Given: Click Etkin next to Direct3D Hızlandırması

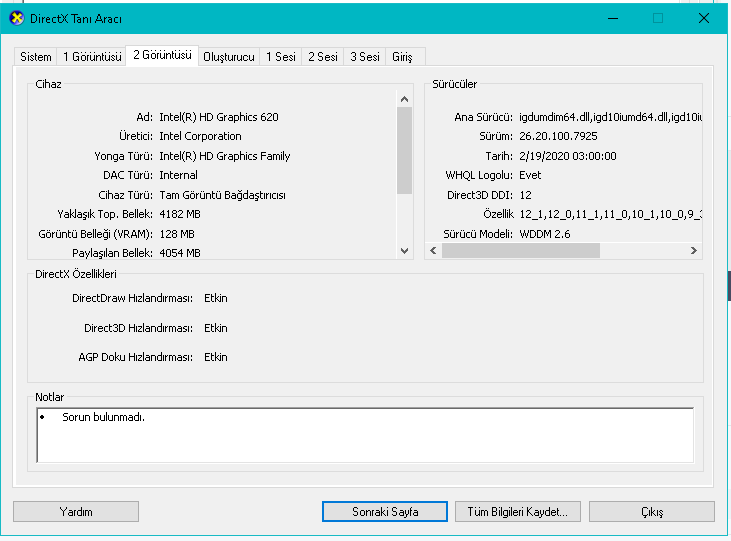Looking at the screenshot, I should [216, 328].
